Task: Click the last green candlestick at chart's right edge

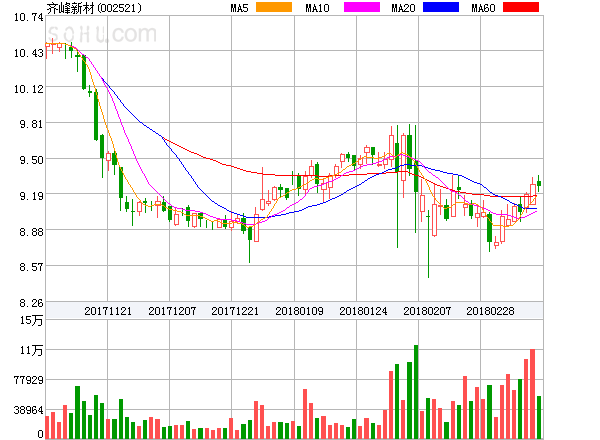Action: coord(539,184)
